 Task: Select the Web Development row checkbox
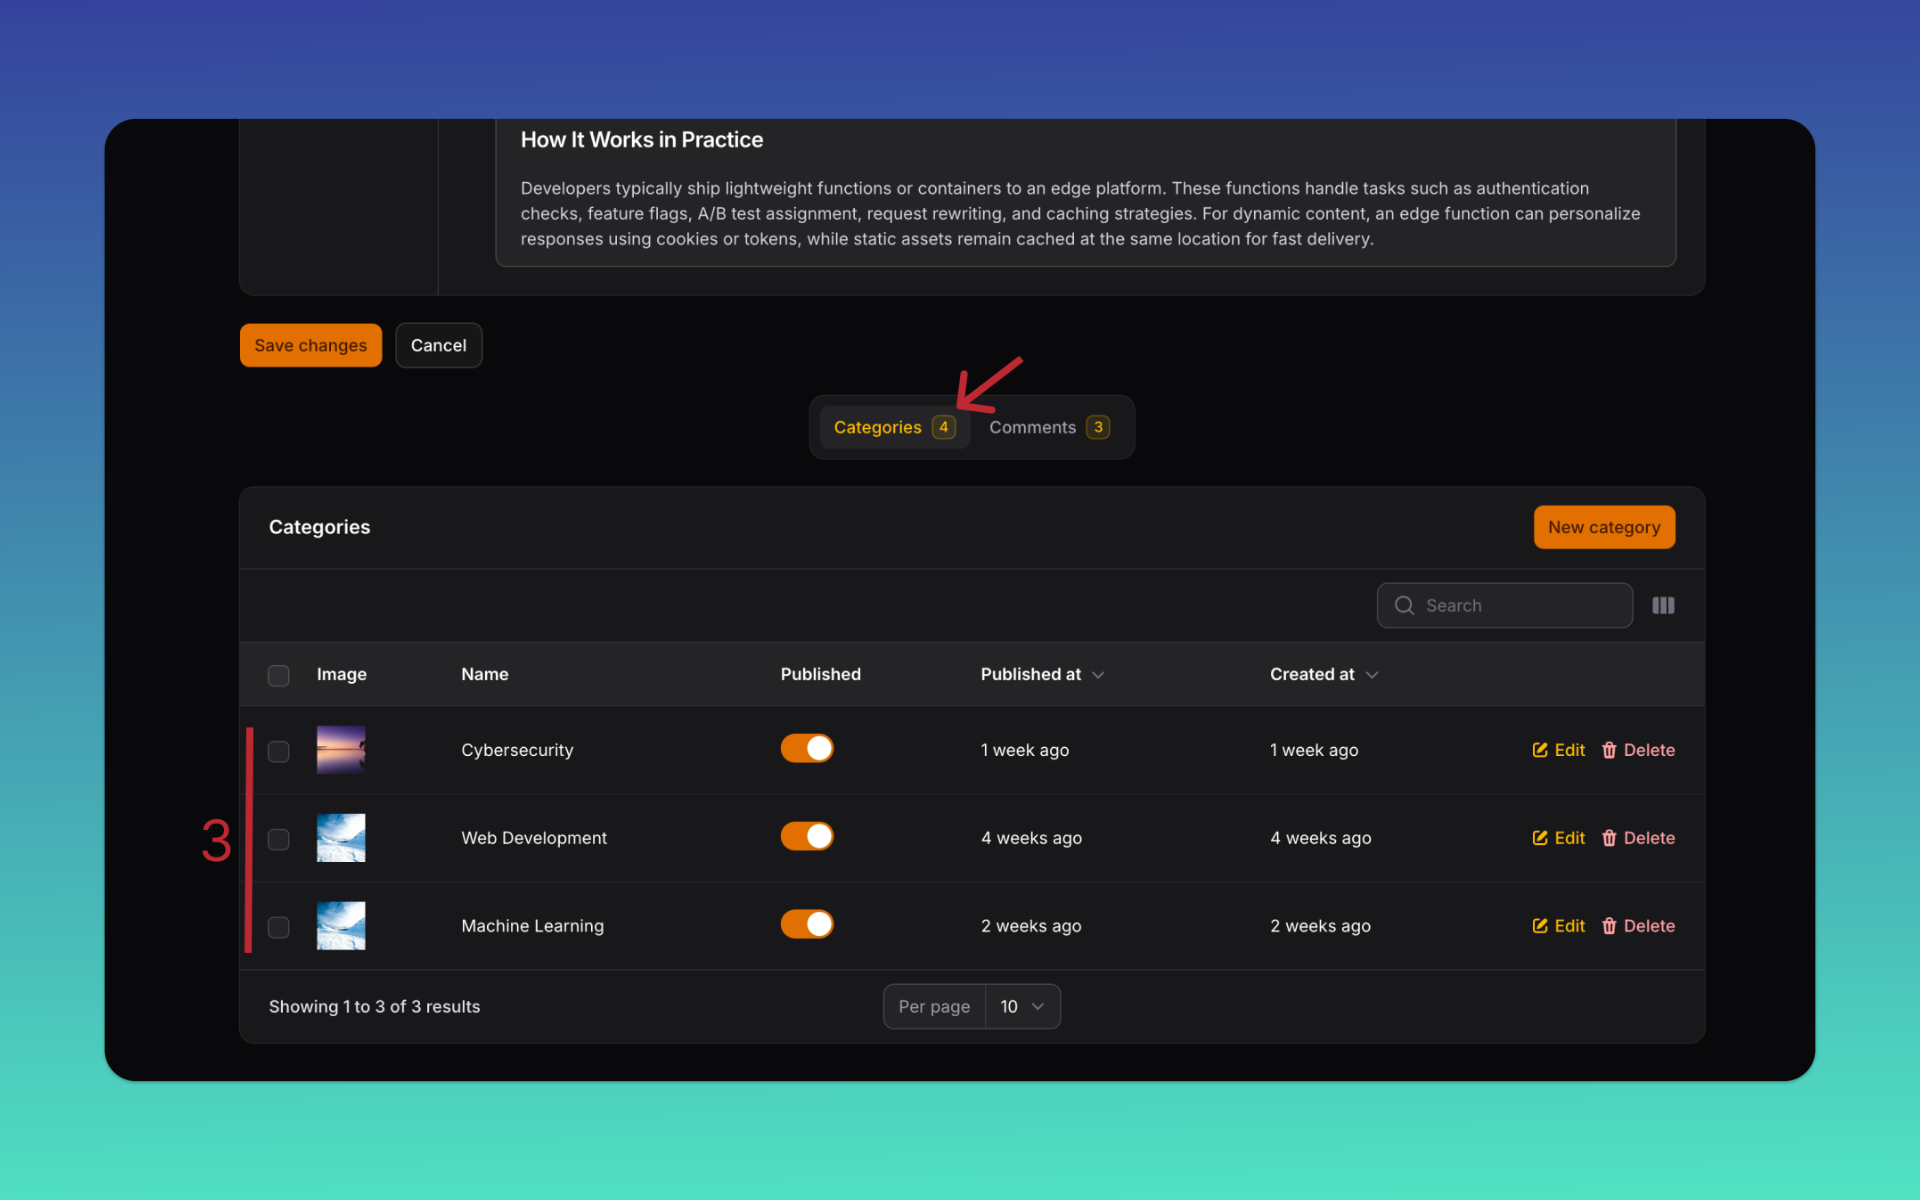(x=278, y=840)
